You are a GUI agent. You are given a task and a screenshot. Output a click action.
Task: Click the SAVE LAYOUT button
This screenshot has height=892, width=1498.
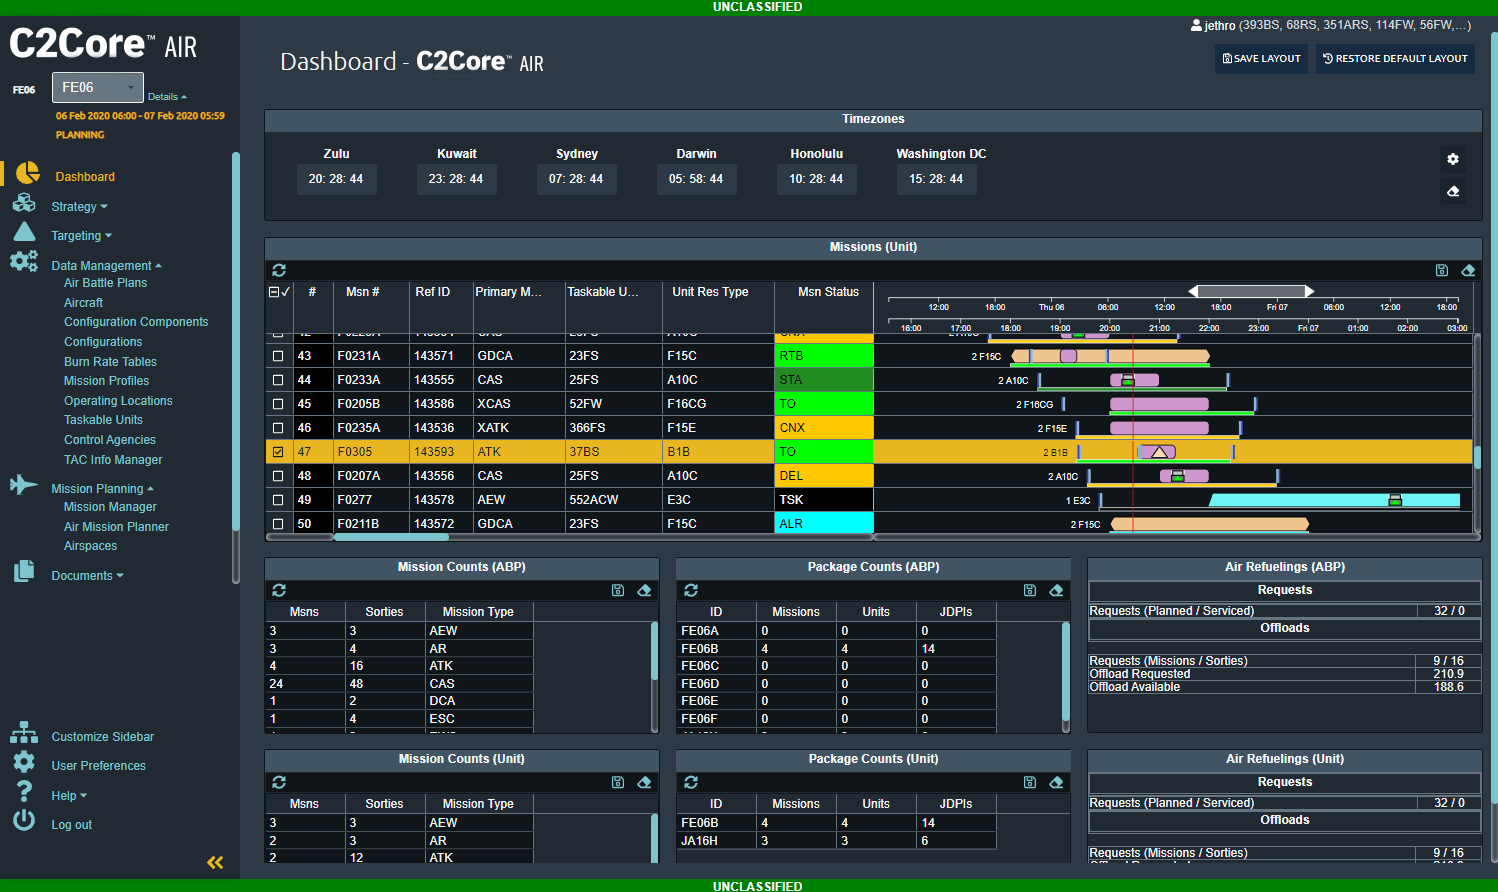point(1261,58)
